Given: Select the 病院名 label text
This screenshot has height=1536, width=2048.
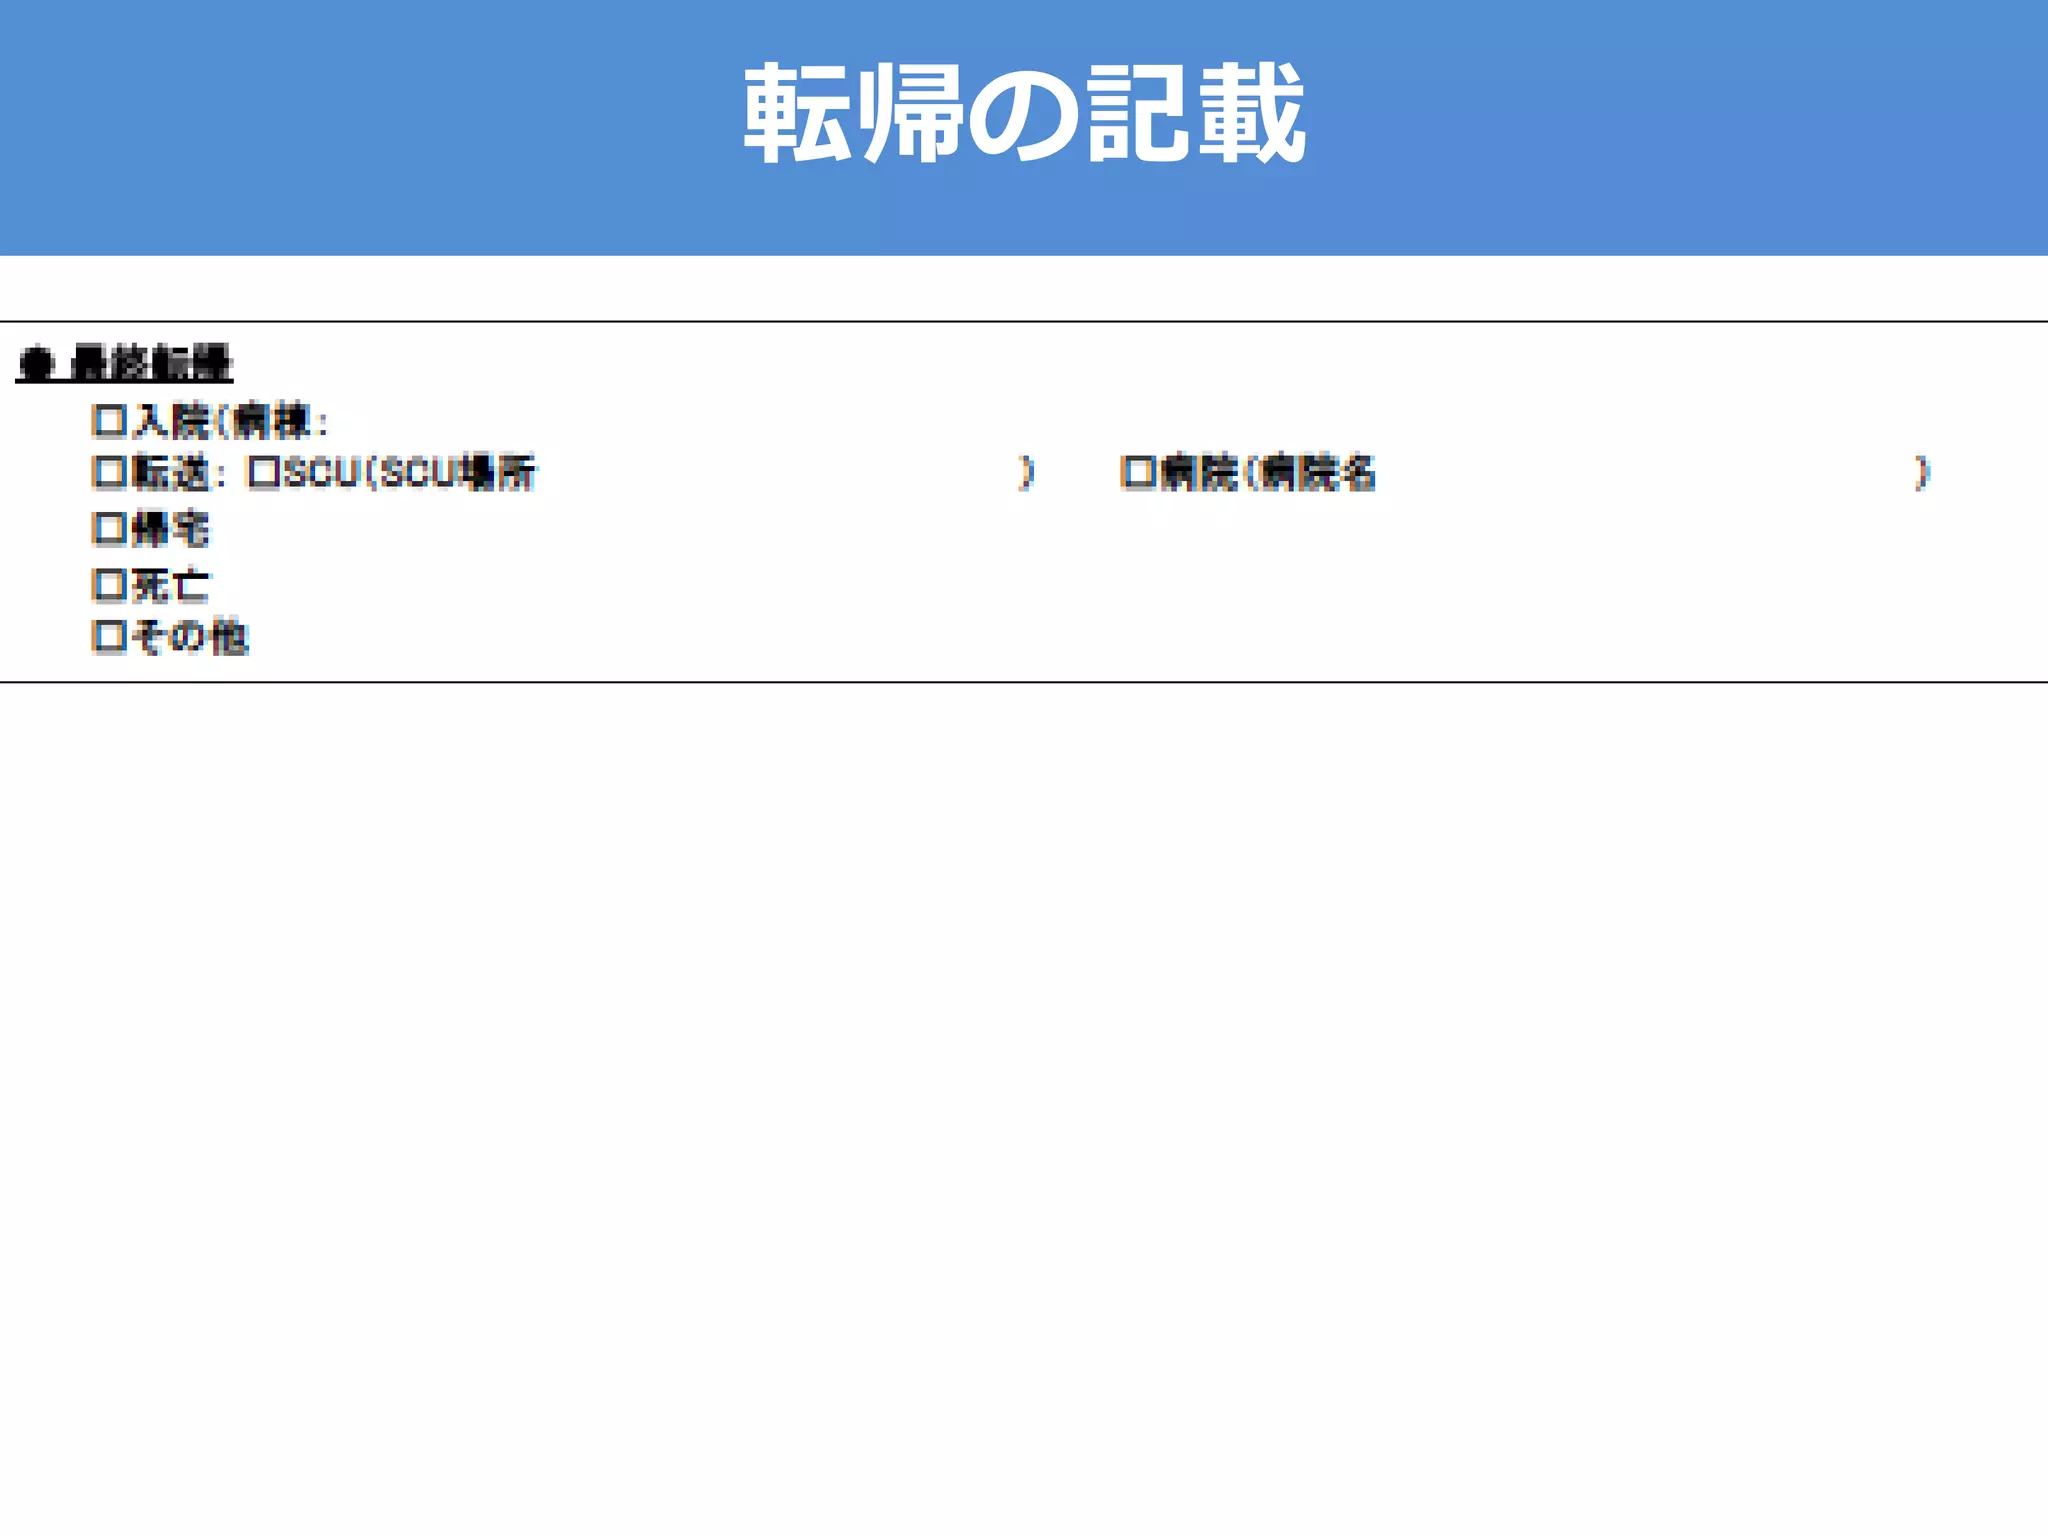Looking at the screenshot, I should (1317, 472).
